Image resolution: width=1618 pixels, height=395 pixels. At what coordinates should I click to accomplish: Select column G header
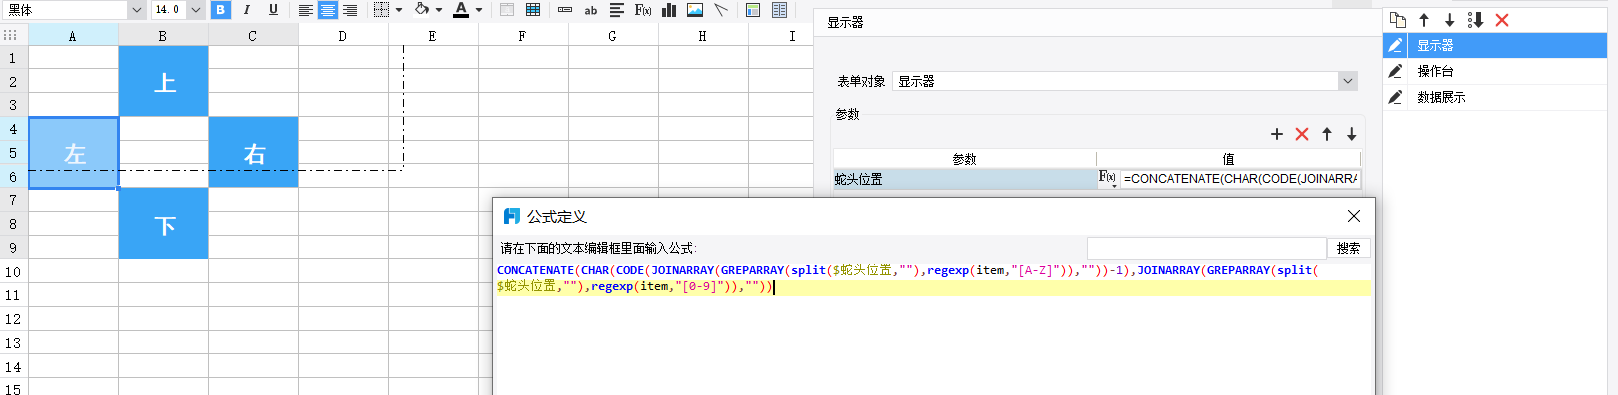[613, 35]
